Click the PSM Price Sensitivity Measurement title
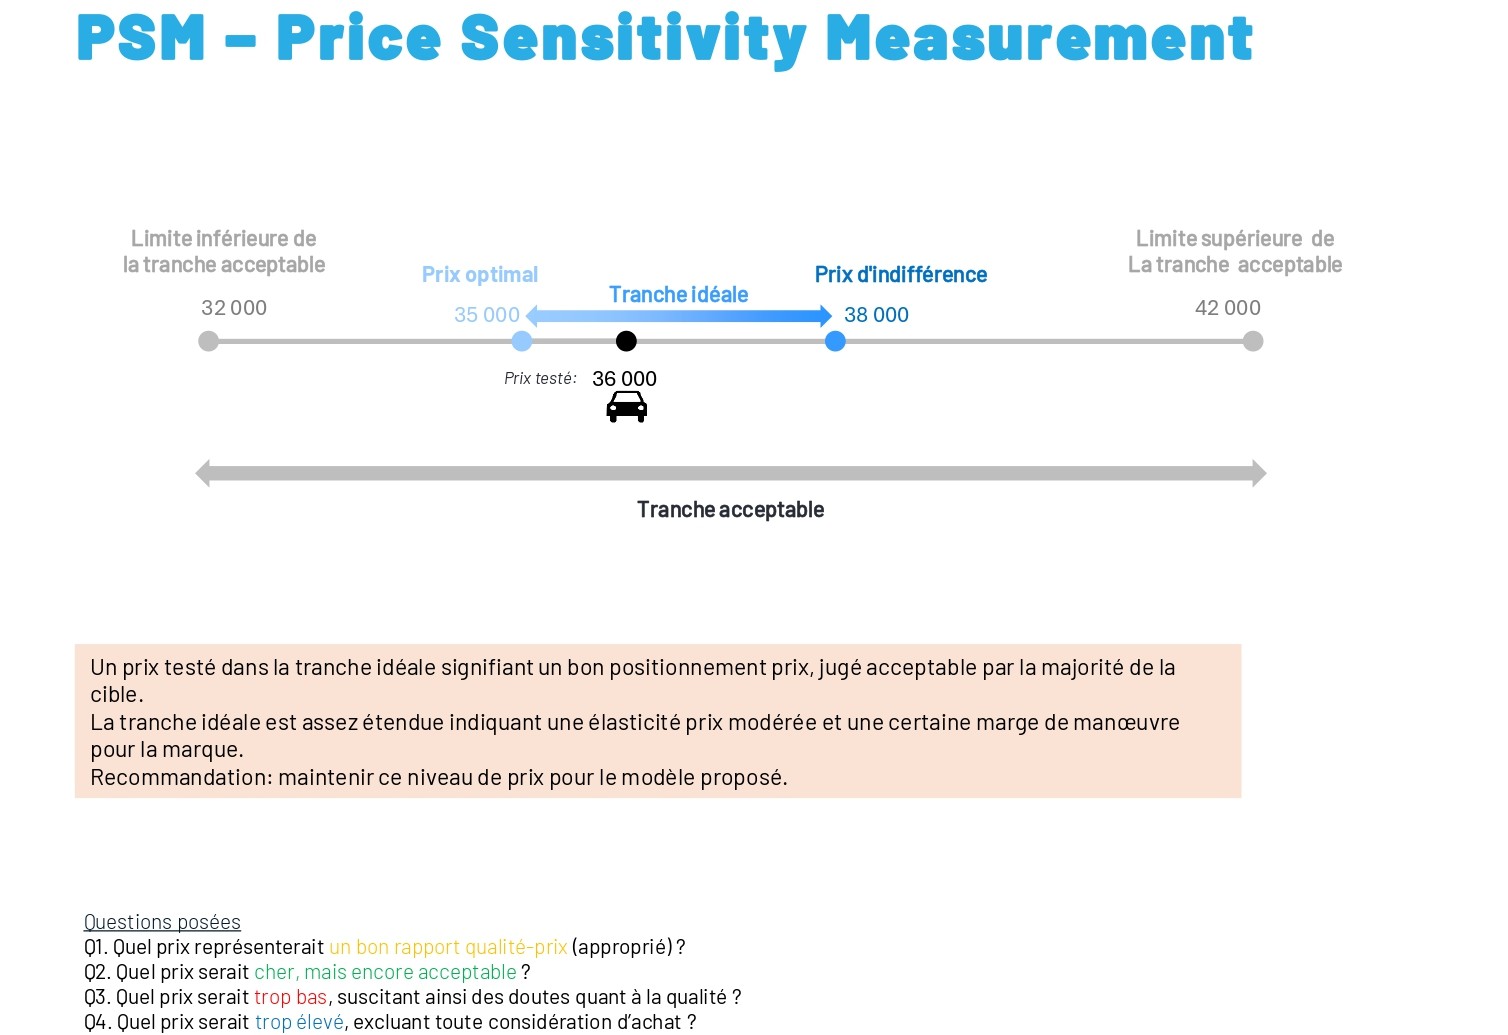The height and width of the screenshot is (1035, 1508). click(664, 40)
